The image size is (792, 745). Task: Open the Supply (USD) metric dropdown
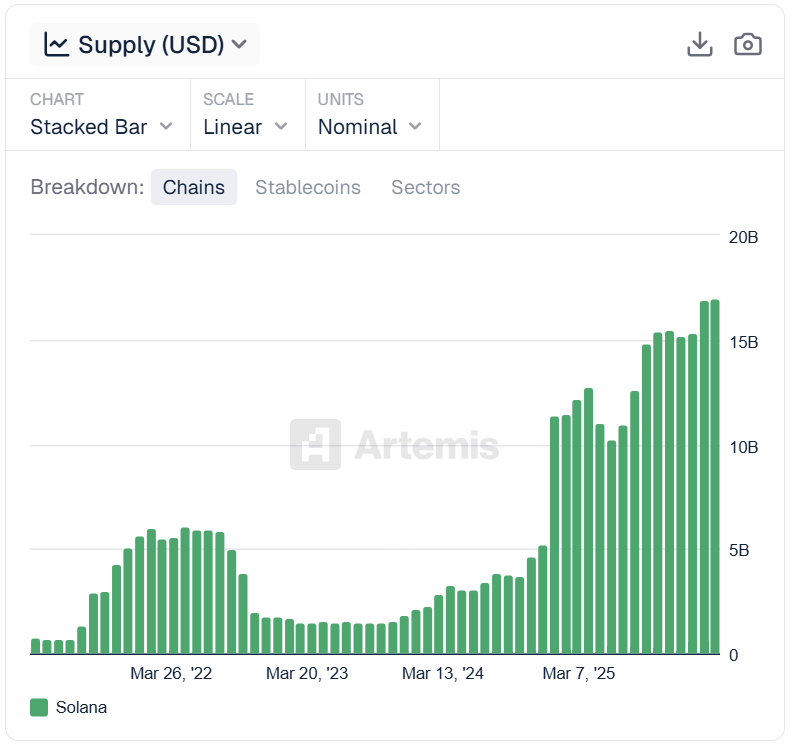[x=145, y=45]
